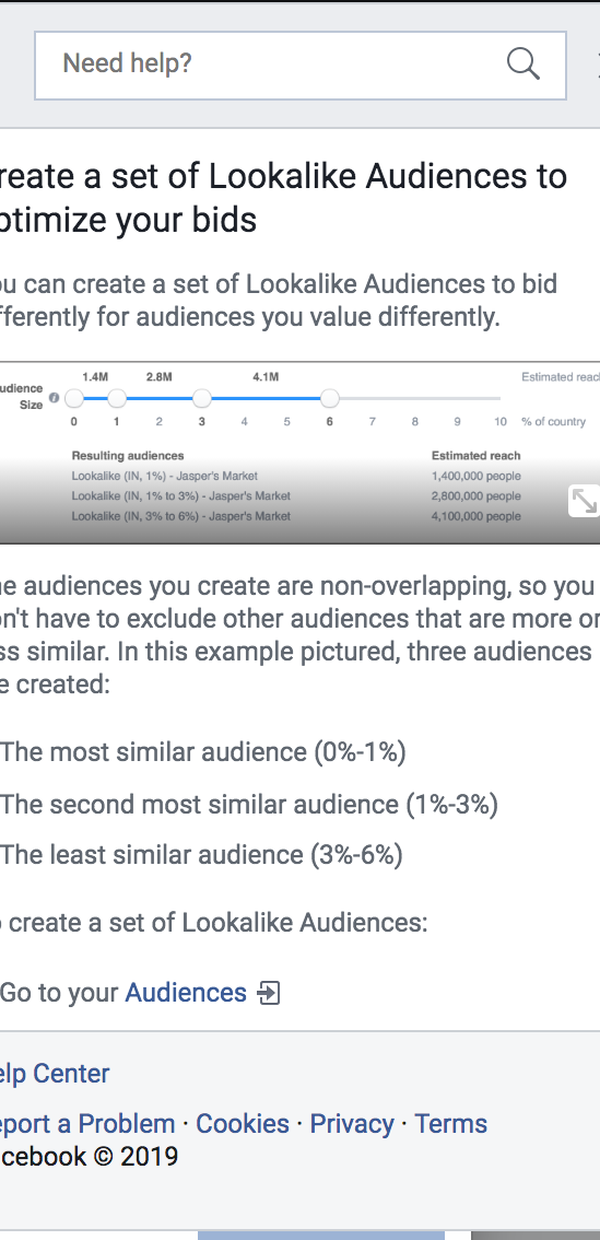The height and width of the screenshot is (1240, 600).
Task: Select the slider handle labeled 2.8M
Action: [202, 399]
